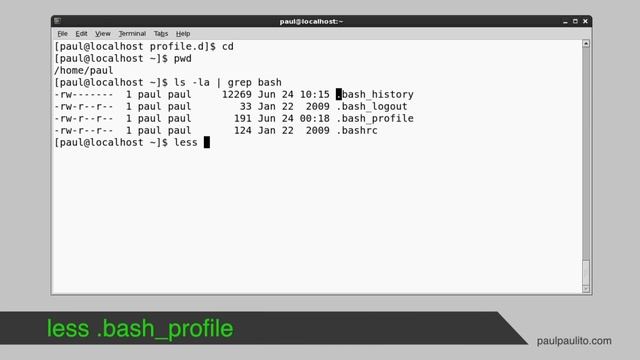Click the scrollbar down arrow
Screen dimensions: 640x360
click(x=586, y=289)
